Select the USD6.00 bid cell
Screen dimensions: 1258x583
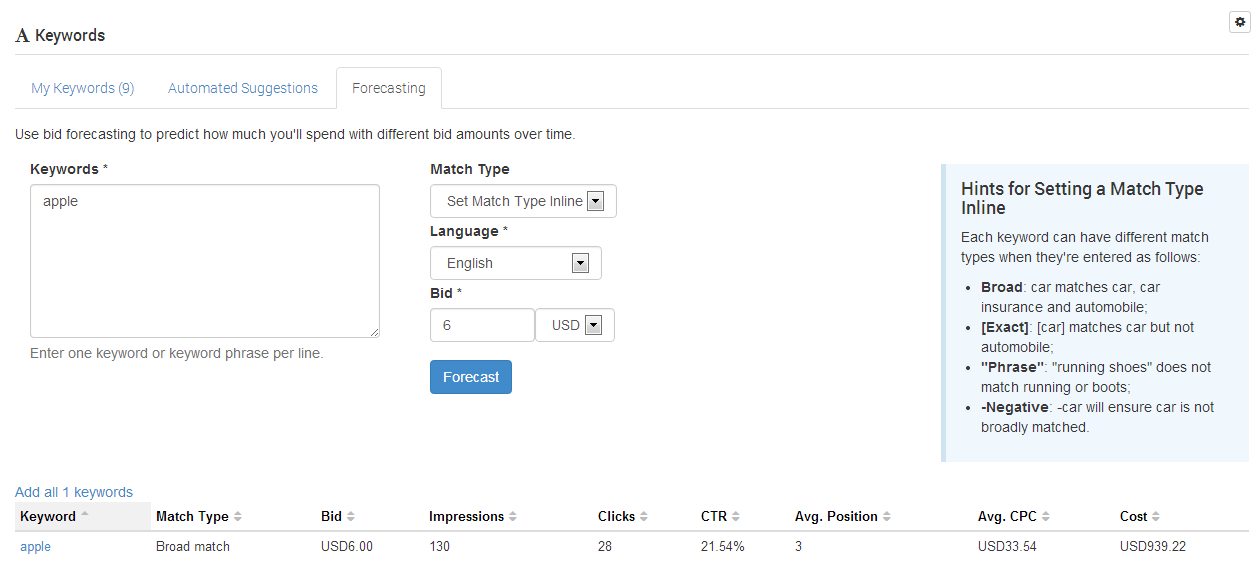click(347, 547)
